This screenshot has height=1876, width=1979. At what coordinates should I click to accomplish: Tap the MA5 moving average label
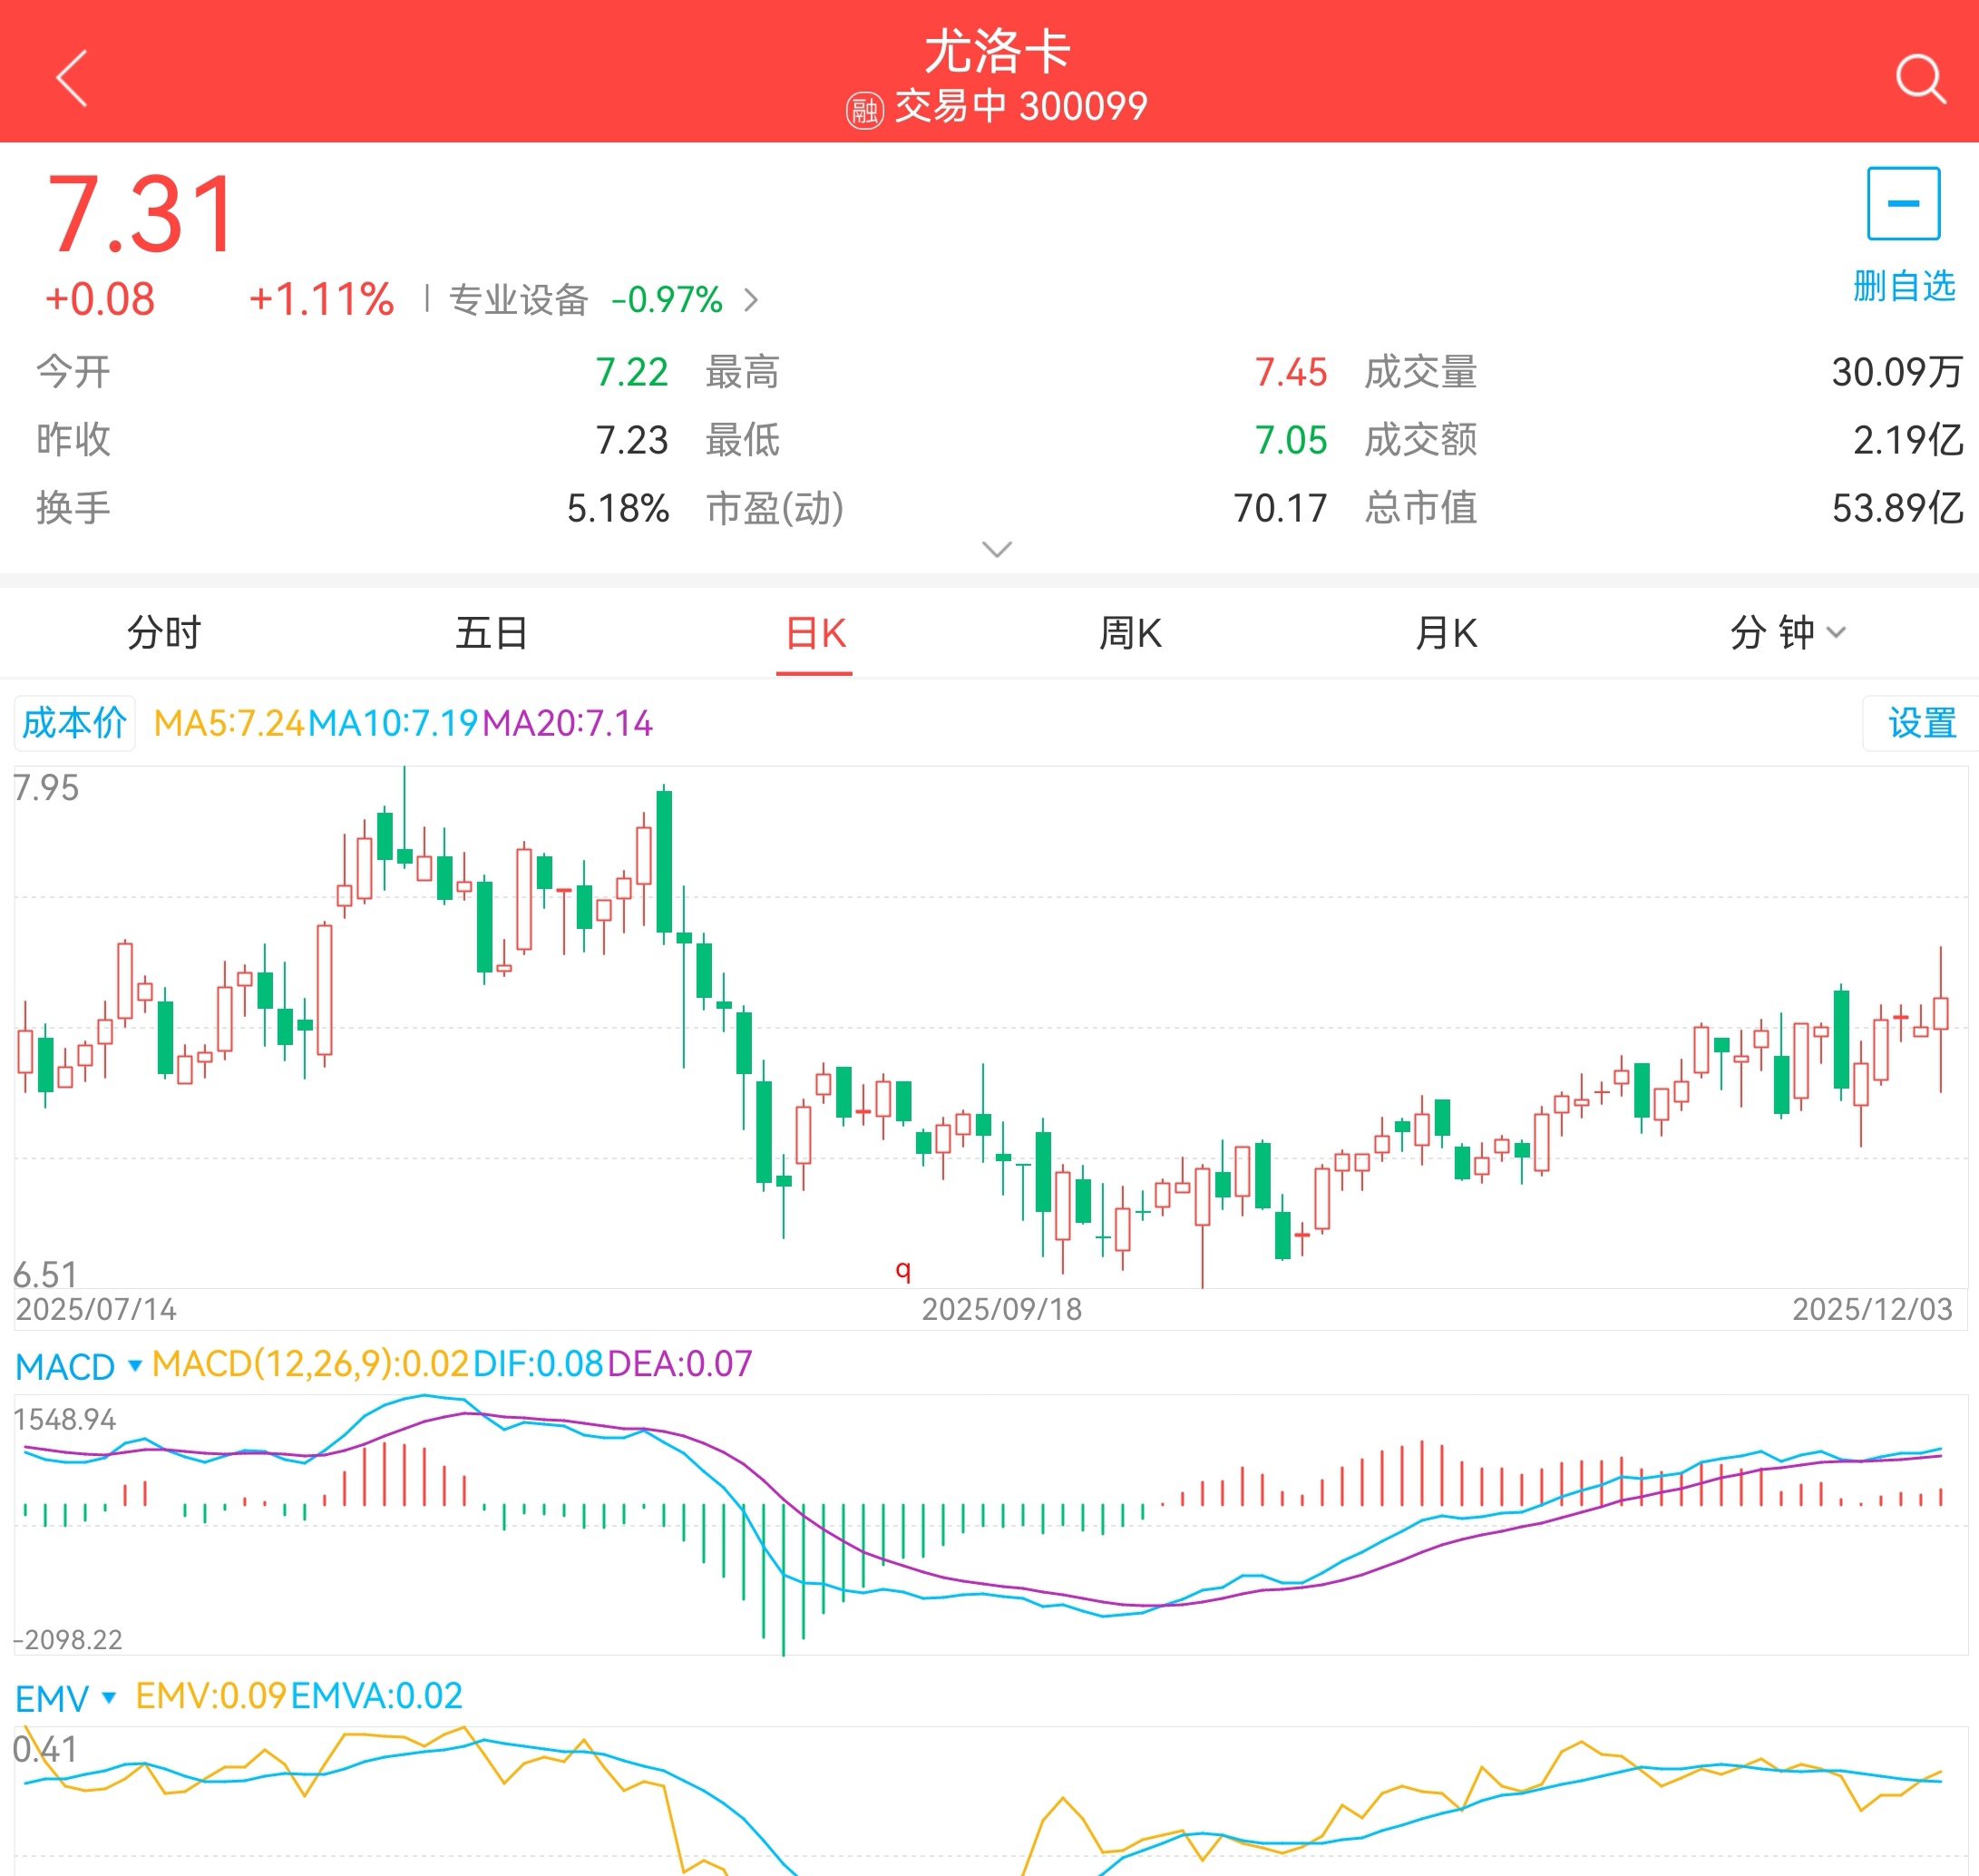pos(228,723)
